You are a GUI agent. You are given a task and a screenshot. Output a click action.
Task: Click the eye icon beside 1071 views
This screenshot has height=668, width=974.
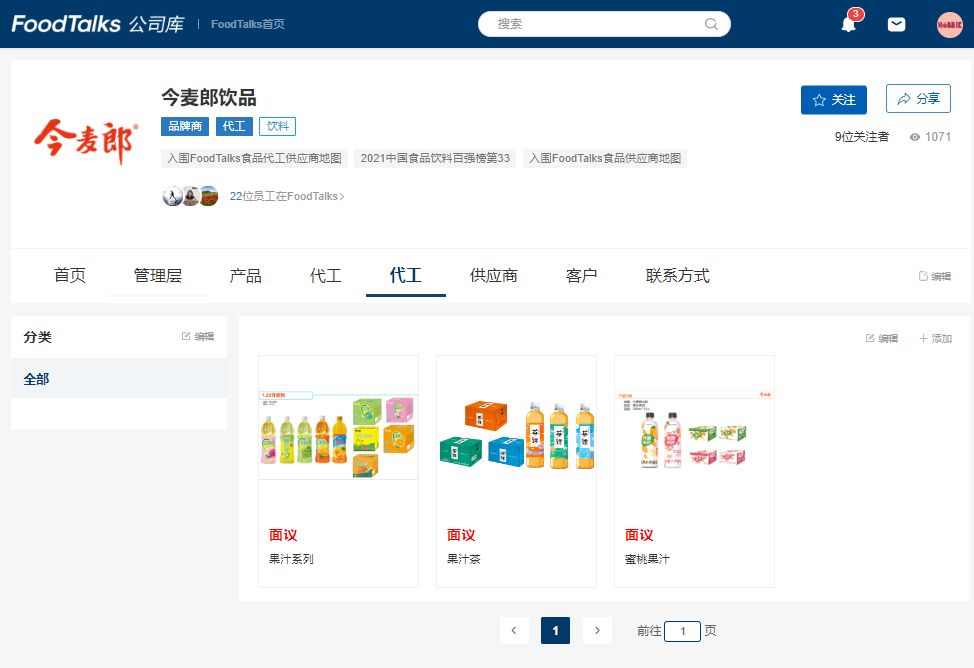tap(914, 137)
